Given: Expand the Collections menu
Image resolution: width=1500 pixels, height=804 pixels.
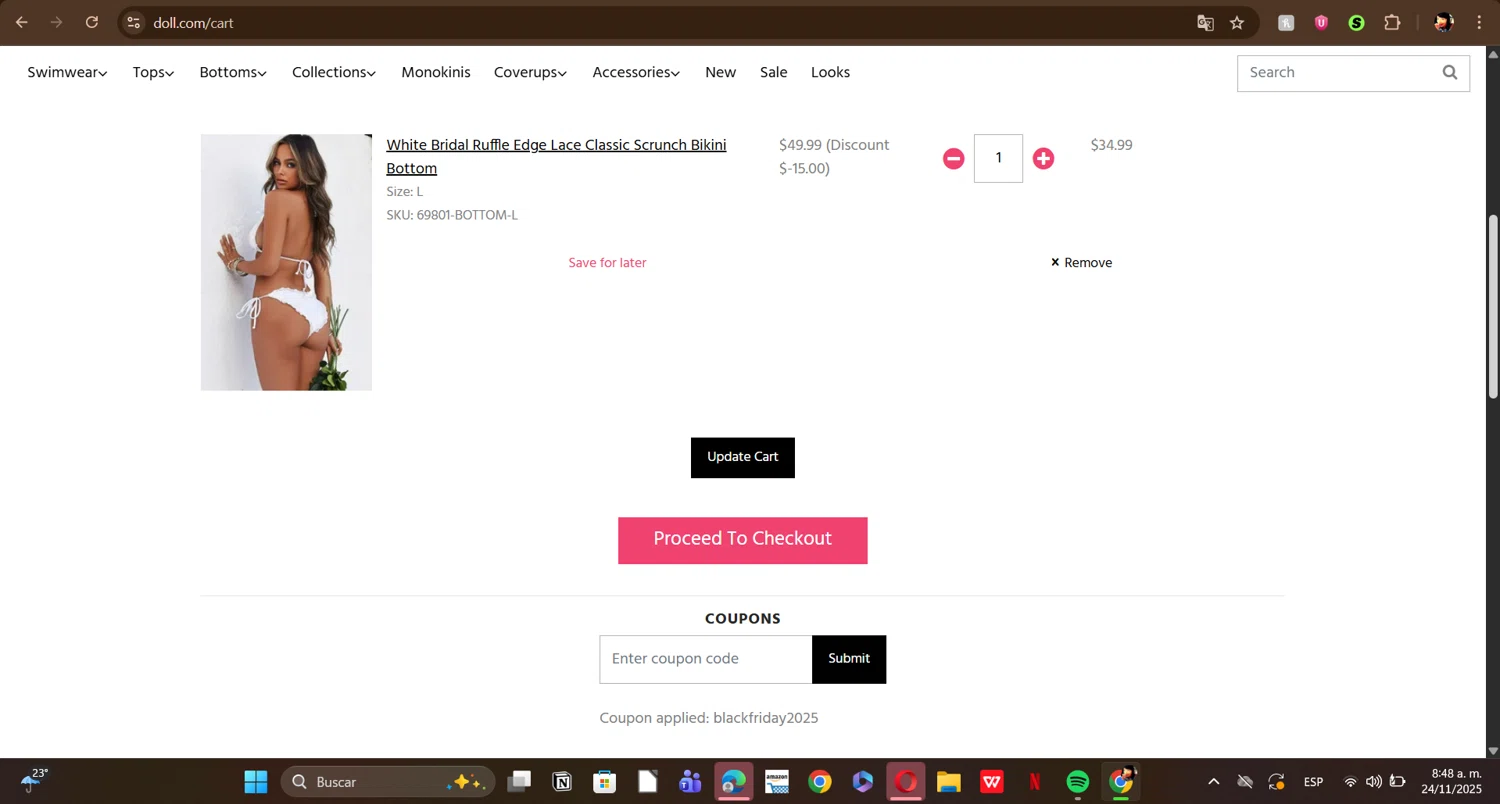Looking at the screenshot, I should click(334, 72).
